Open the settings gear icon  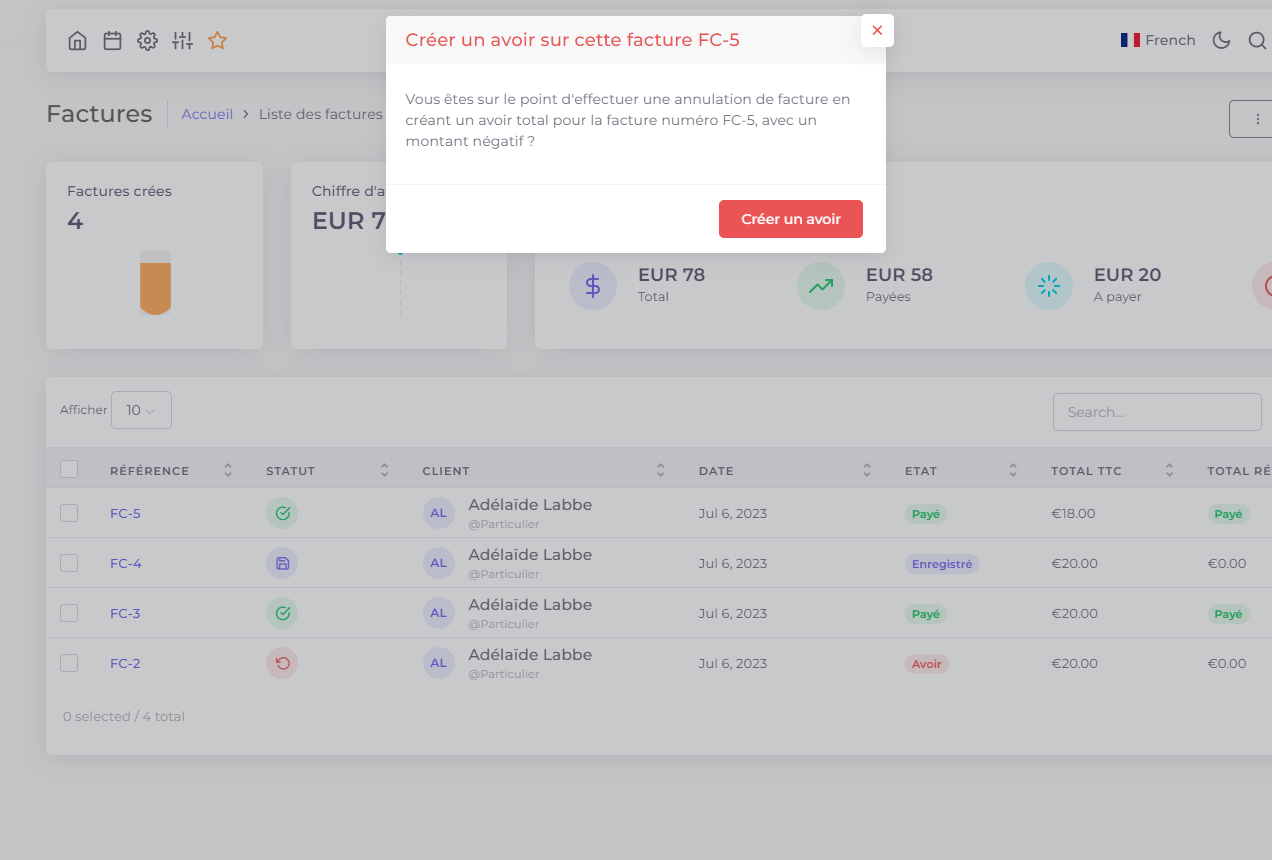(x=147, y=41)
